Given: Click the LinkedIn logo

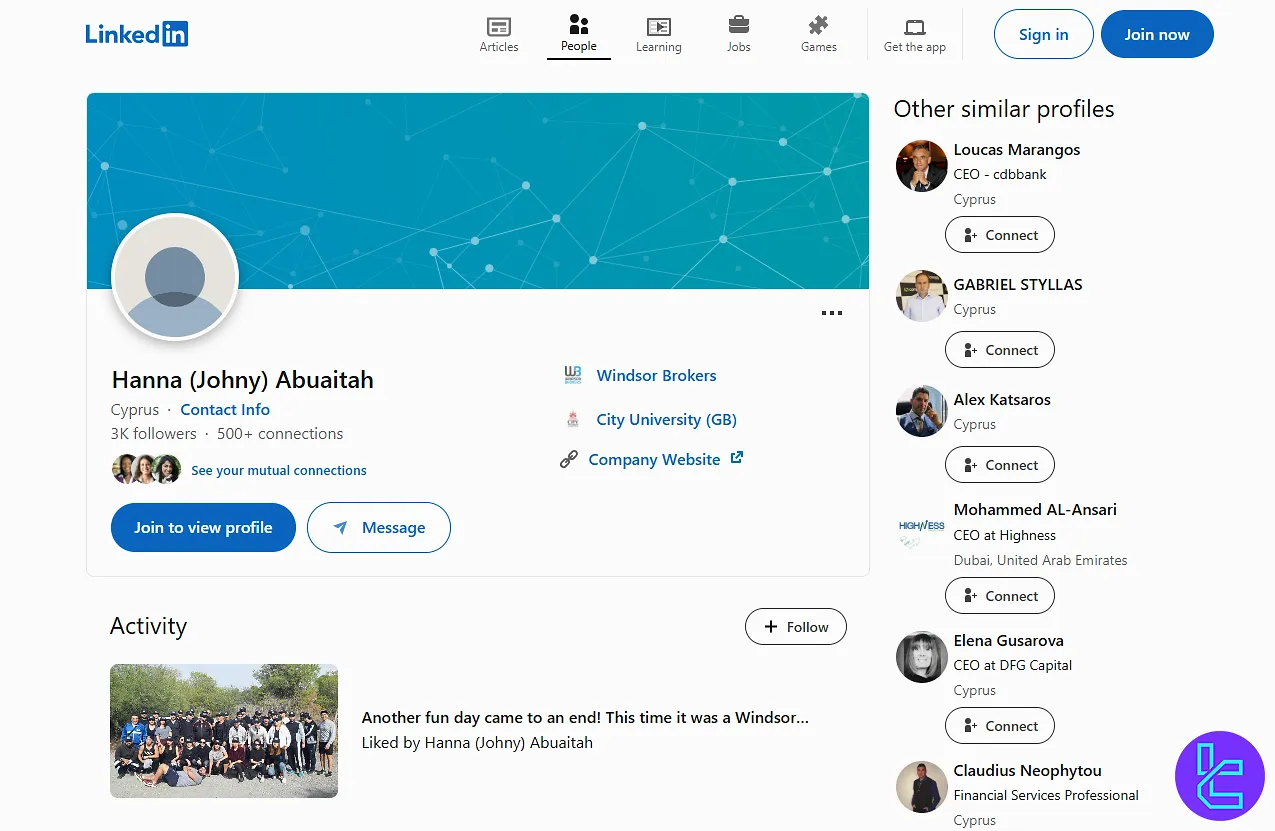Looking at the screenshot, I should click(x=137, y=34).
